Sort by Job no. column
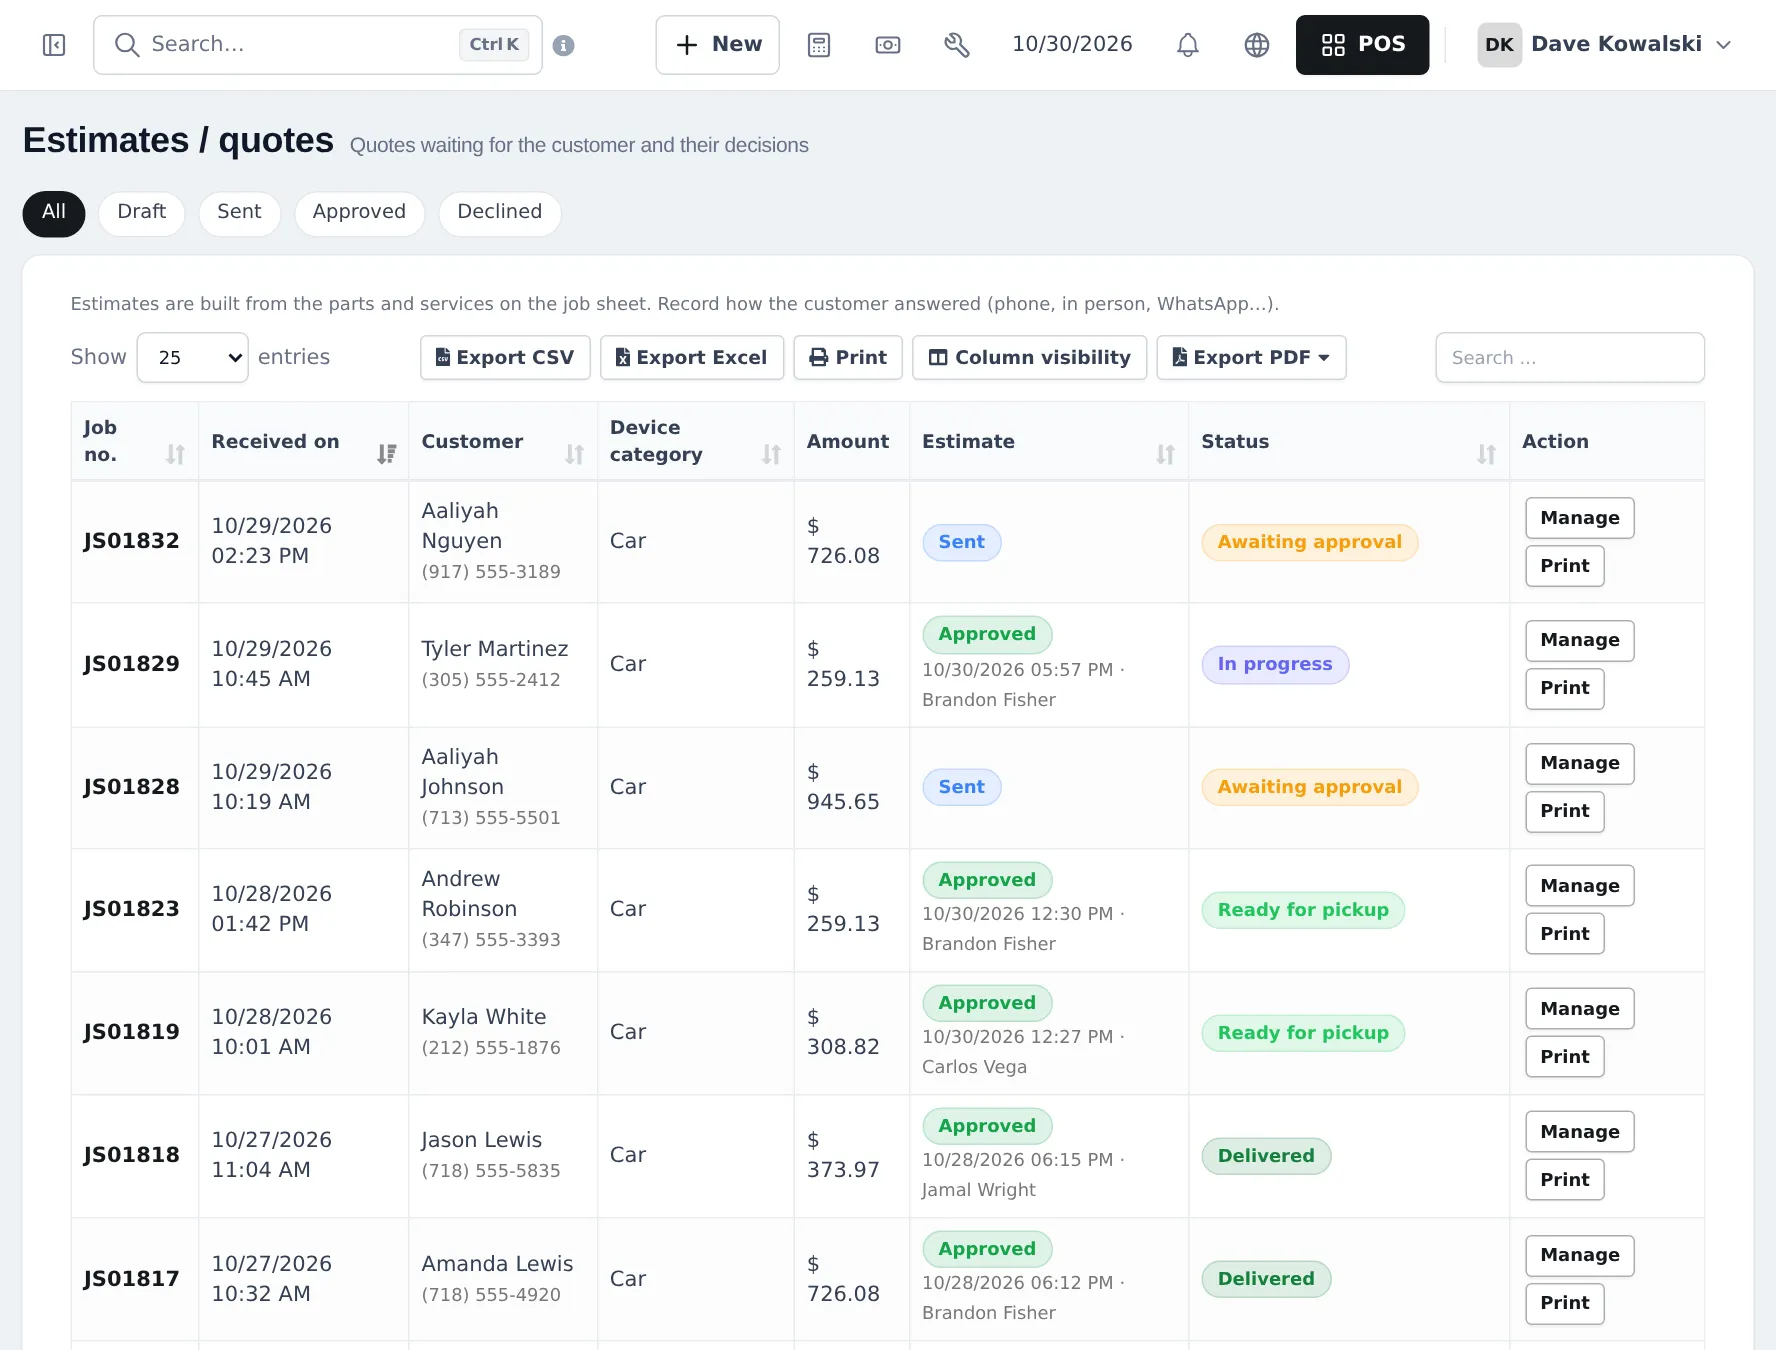1776x1350 pixels. pos(134,441)
